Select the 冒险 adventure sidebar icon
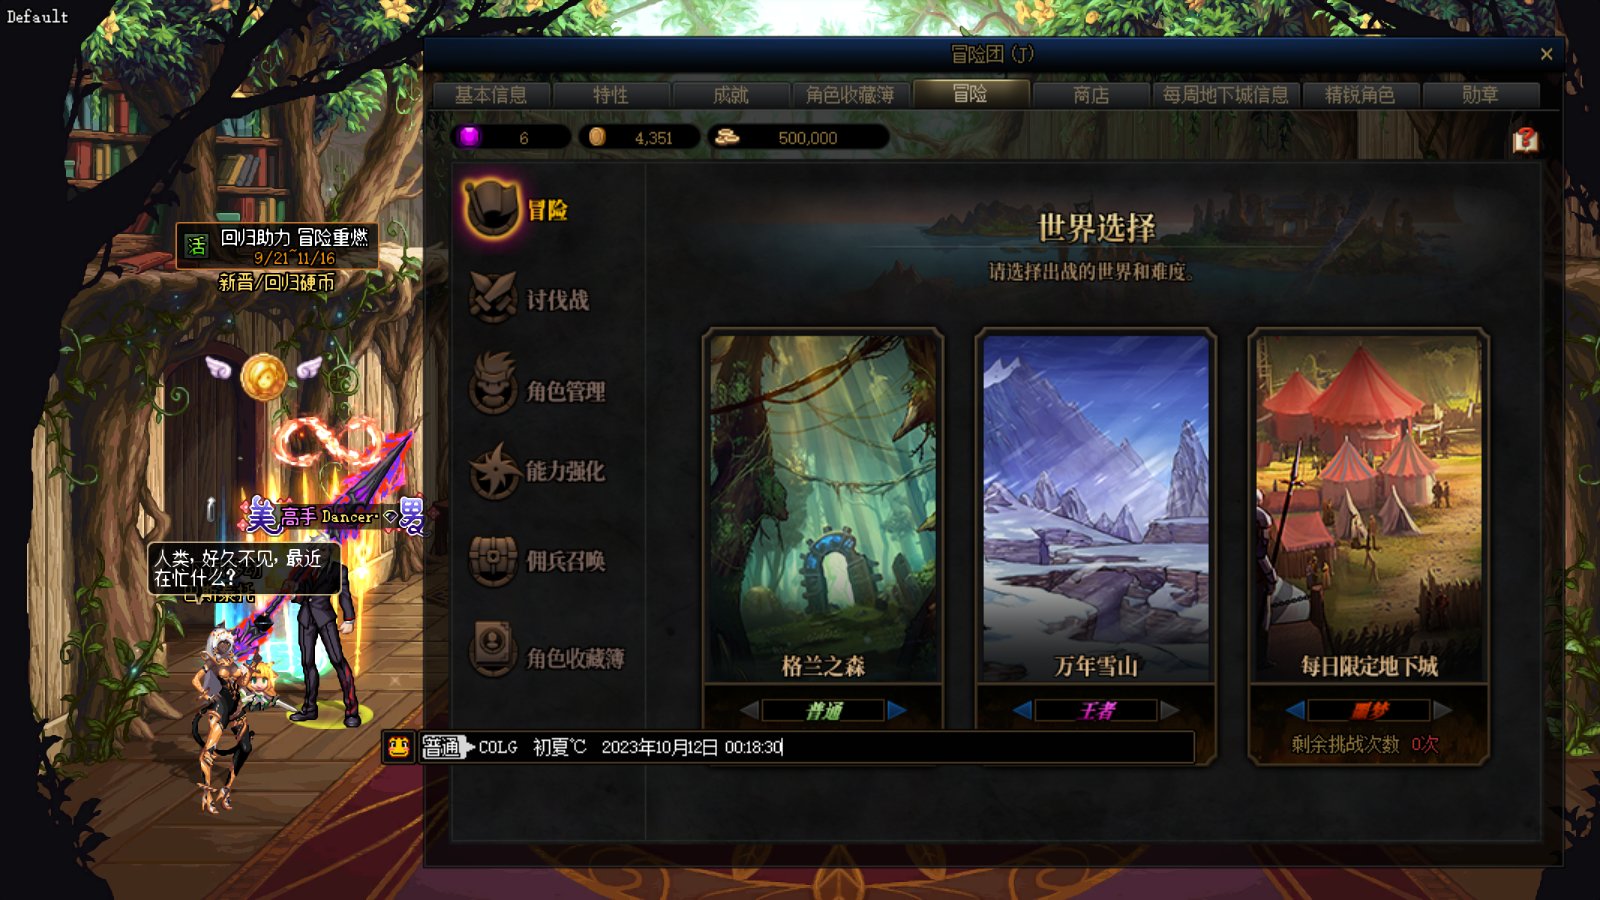Image resolution: width=1600 pixels, height=900 pixels. click(x=492, y=208)
